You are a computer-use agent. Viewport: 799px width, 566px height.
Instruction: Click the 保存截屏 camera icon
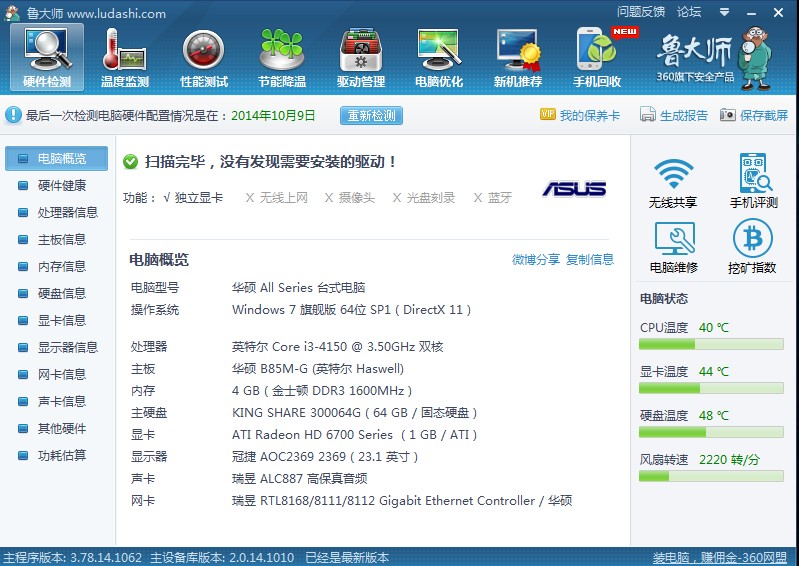tap(728, 115)
